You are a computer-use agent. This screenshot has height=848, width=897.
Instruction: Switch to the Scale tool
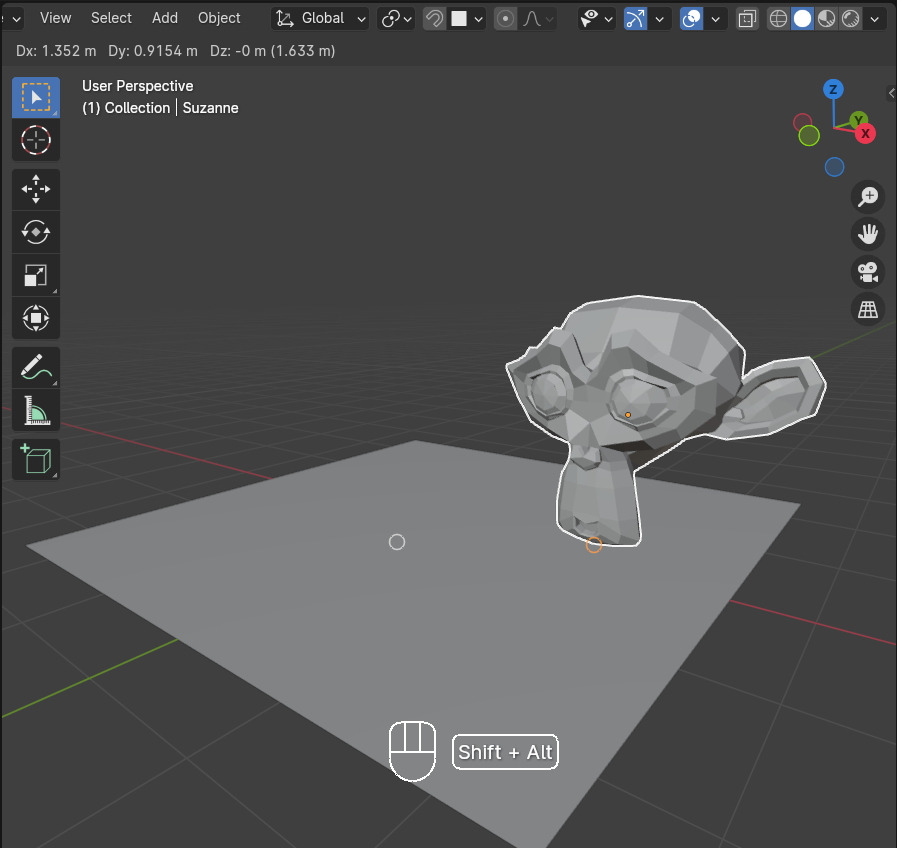[36, 275]
